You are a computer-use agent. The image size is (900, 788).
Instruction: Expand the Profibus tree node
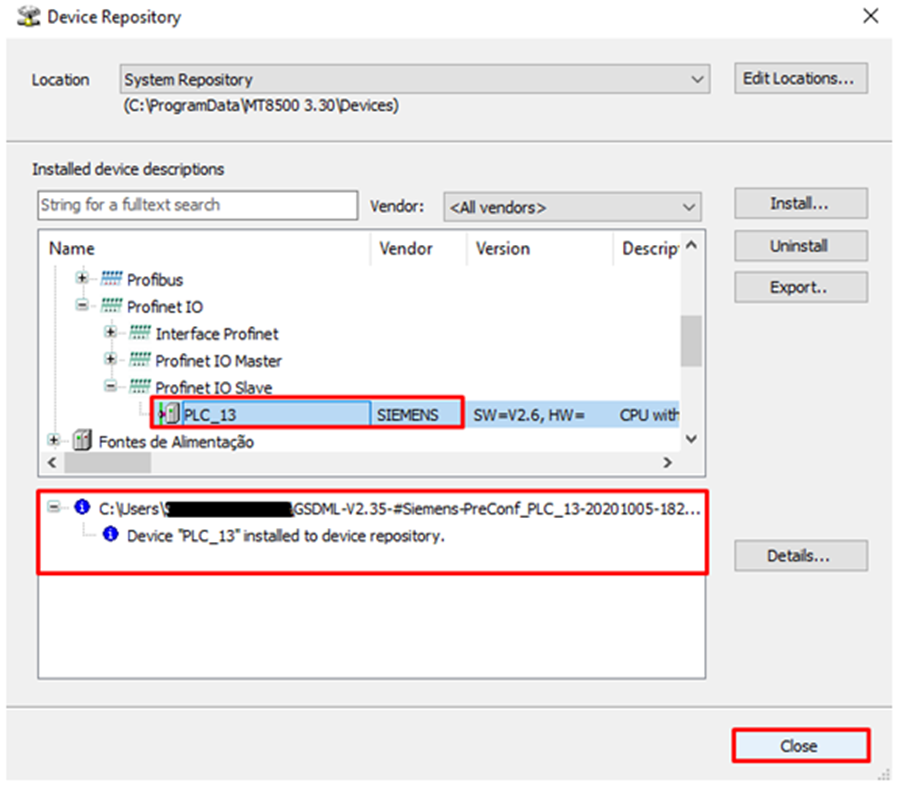83,279
